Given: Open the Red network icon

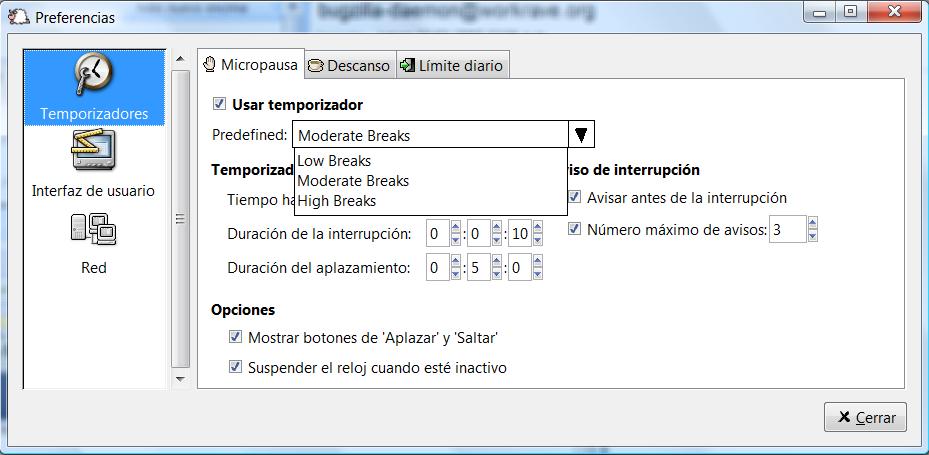Looking at the screenshot, I should tap(94, 230).
